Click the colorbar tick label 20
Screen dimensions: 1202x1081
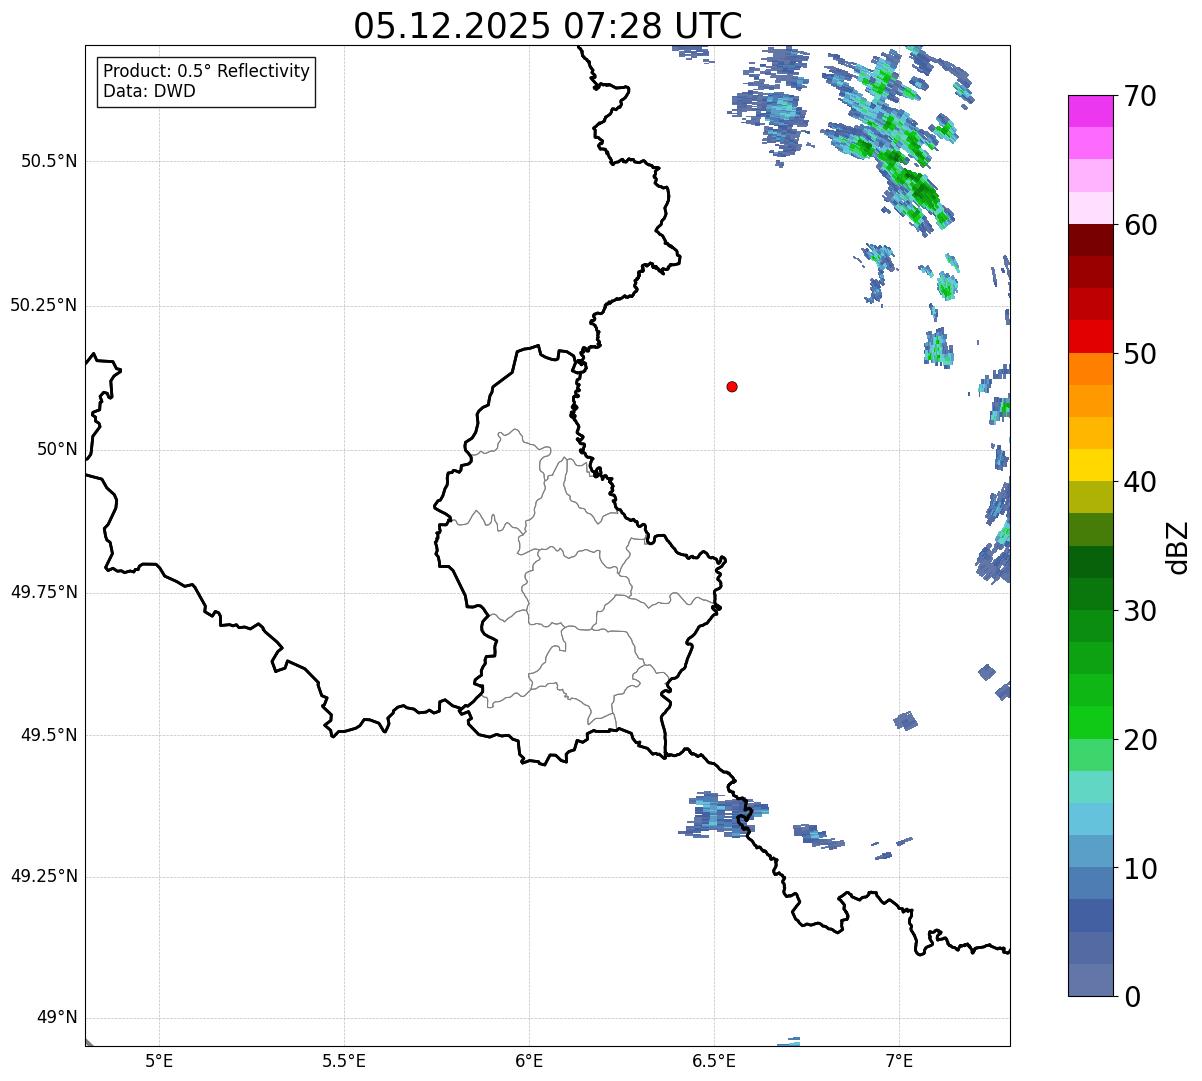tap(1140, 740)
